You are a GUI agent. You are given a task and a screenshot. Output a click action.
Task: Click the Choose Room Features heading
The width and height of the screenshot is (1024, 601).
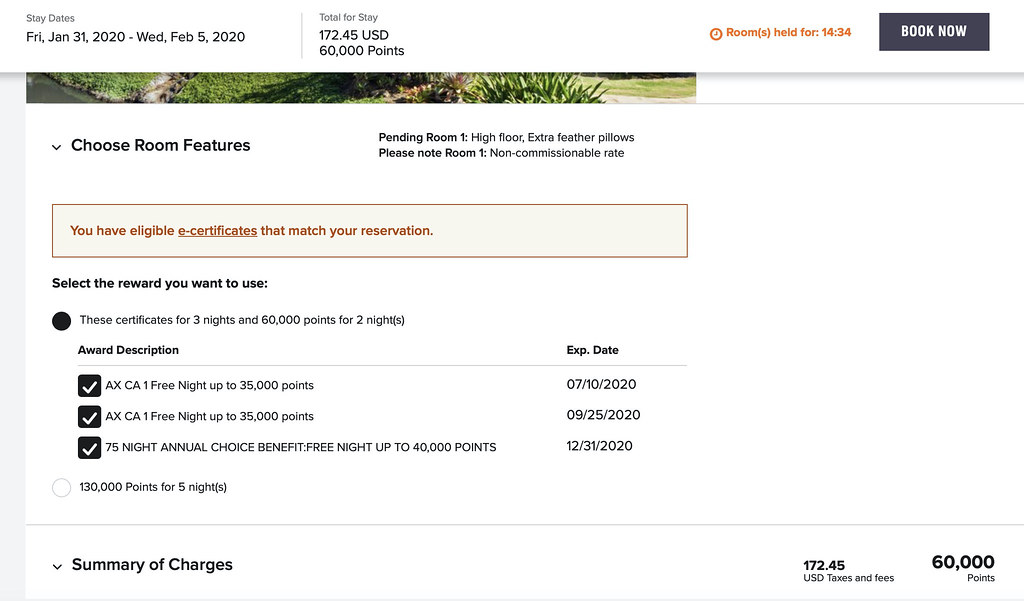point(160,146)
